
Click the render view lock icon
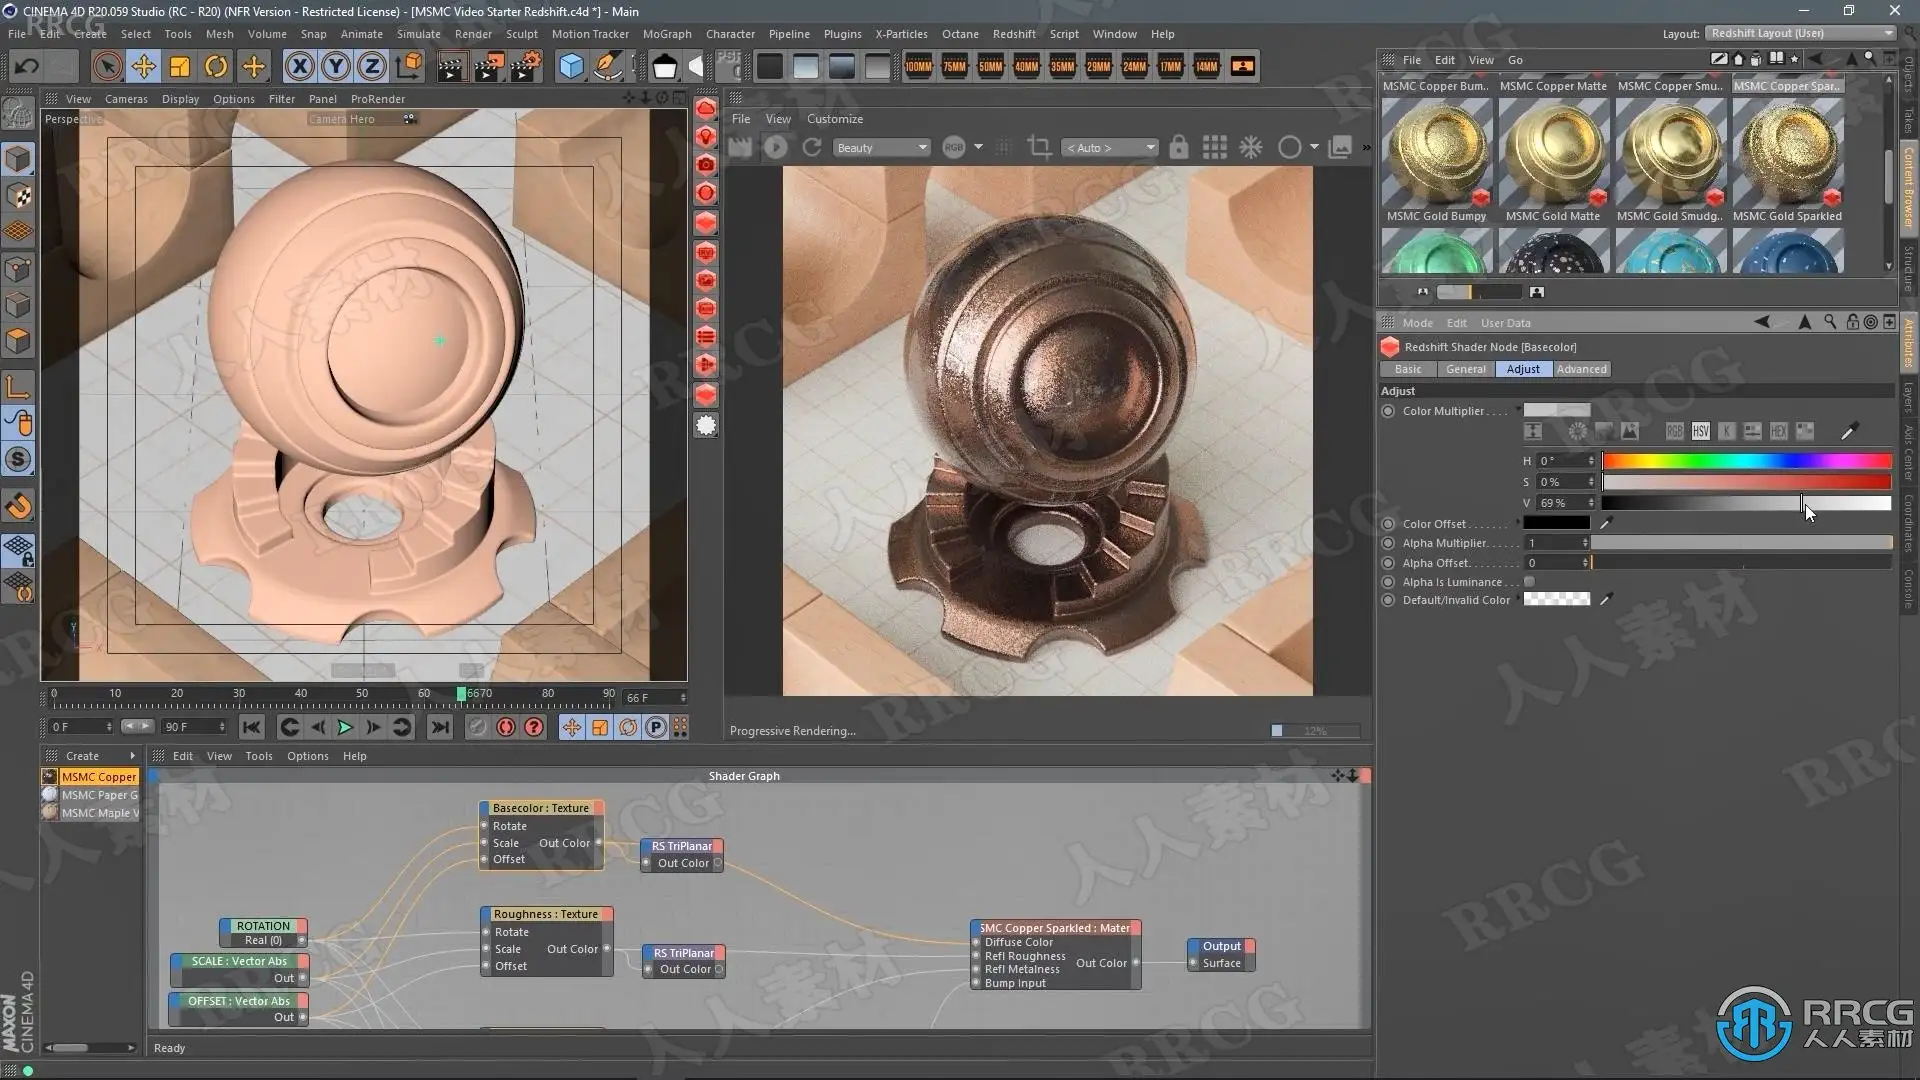[x=1179, y=148]
